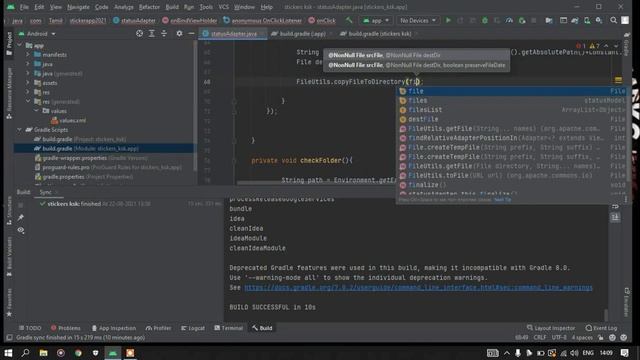
Task: Choose 'filesList' suggestion in autocomplete list
Action: [x=512, y=110]
